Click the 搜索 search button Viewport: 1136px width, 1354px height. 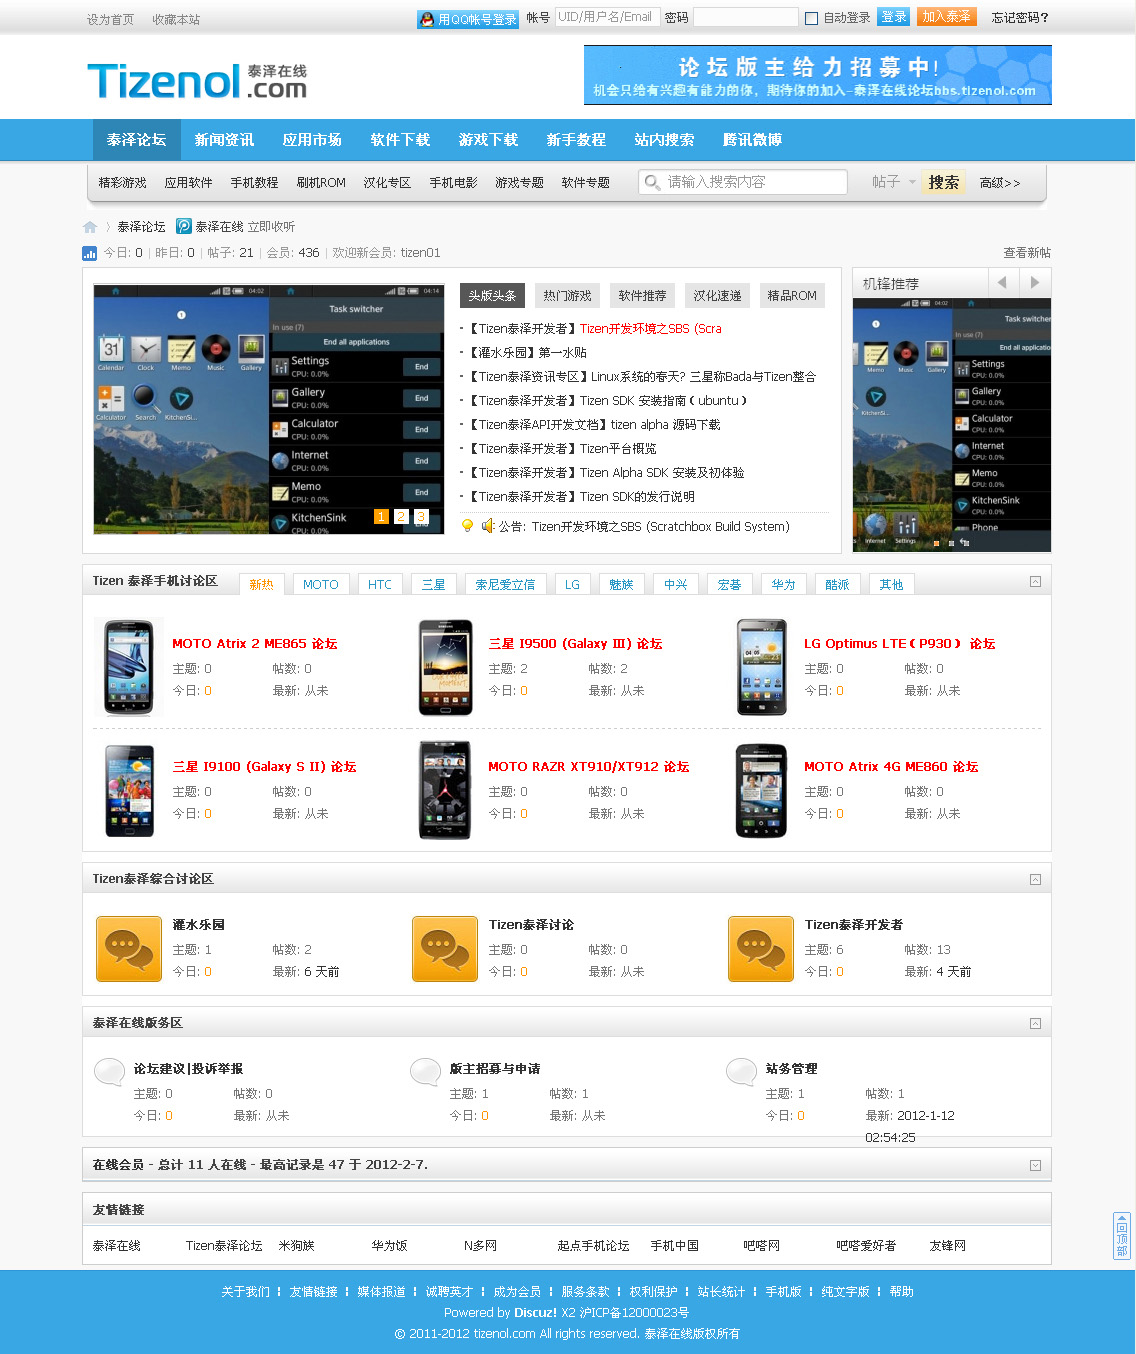click(944, 182)
